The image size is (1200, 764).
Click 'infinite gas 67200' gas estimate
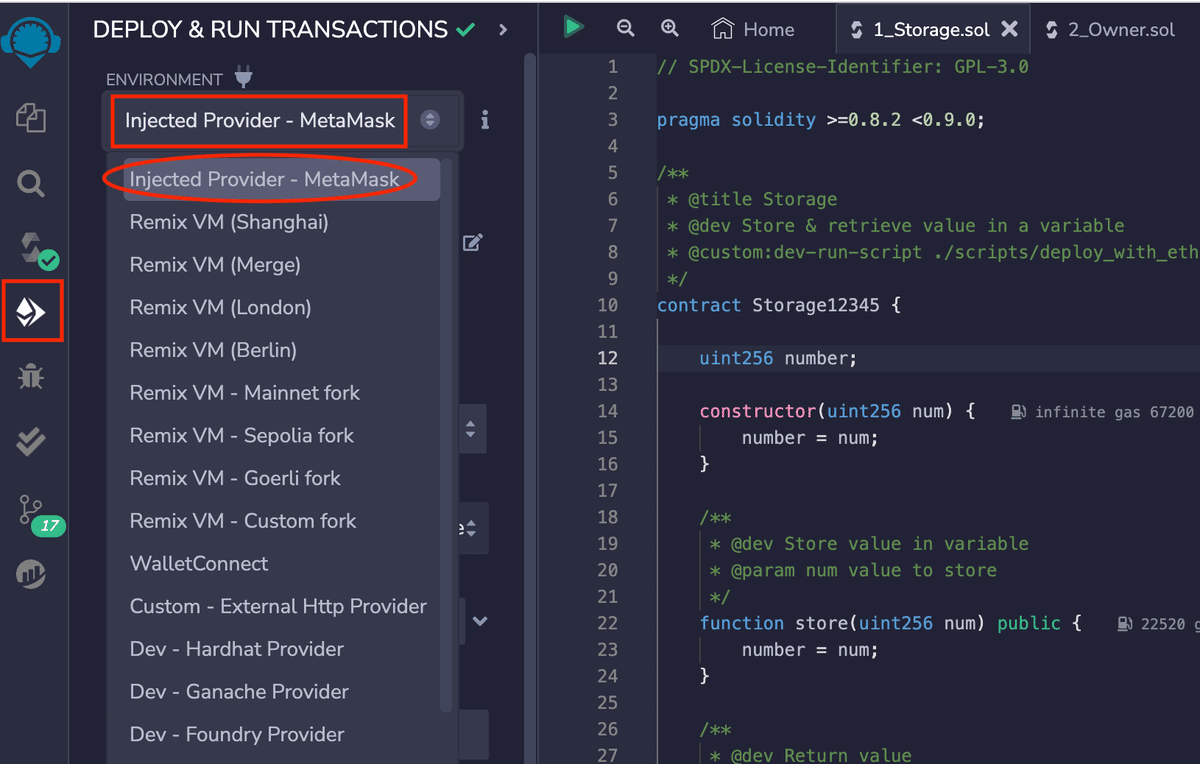click(1102, 412)
